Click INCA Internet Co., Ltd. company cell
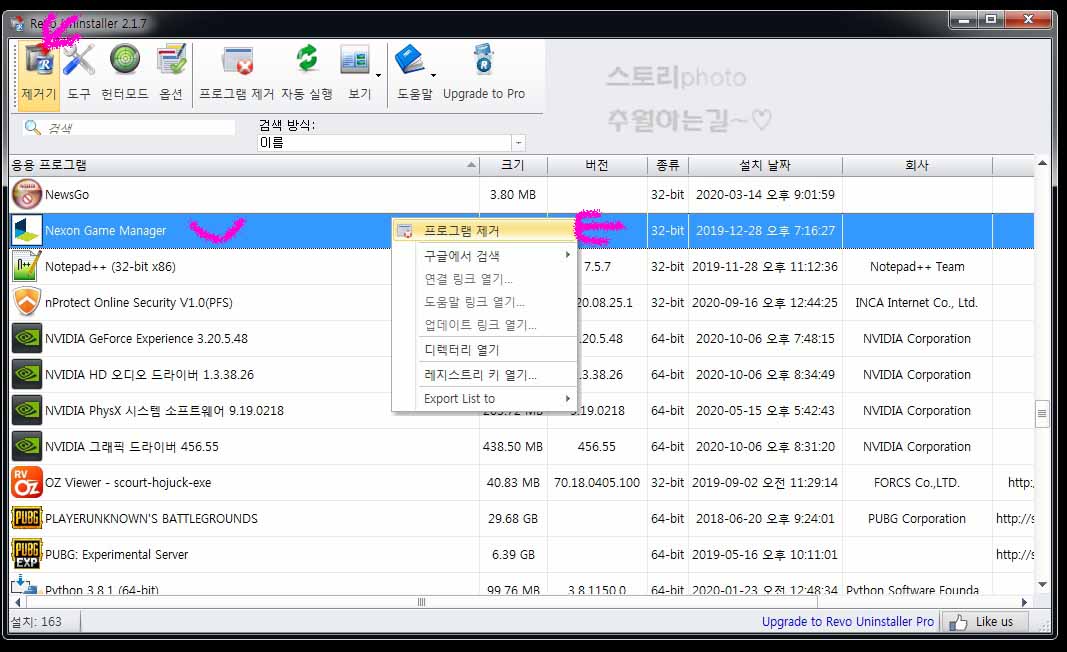Screen dimensions: 1067x652 (x=917, y=303)
